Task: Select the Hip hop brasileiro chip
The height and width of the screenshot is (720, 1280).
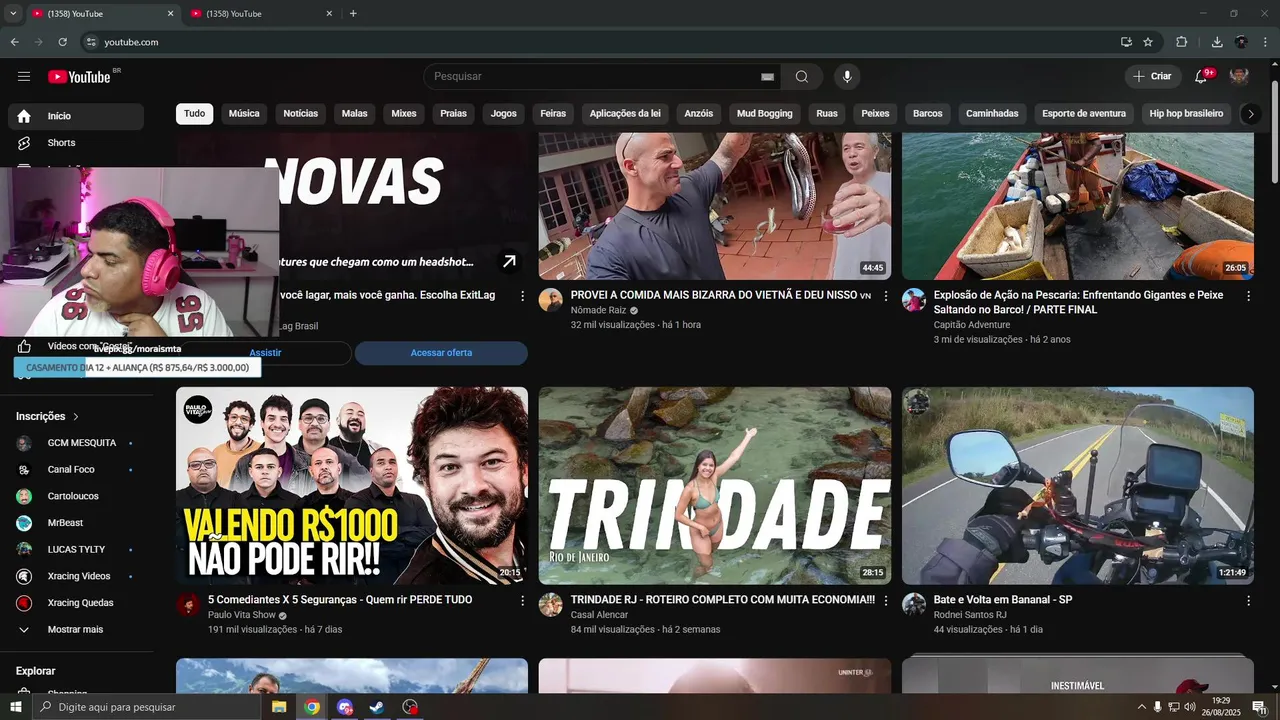Action: click(x=1186, y=114)
